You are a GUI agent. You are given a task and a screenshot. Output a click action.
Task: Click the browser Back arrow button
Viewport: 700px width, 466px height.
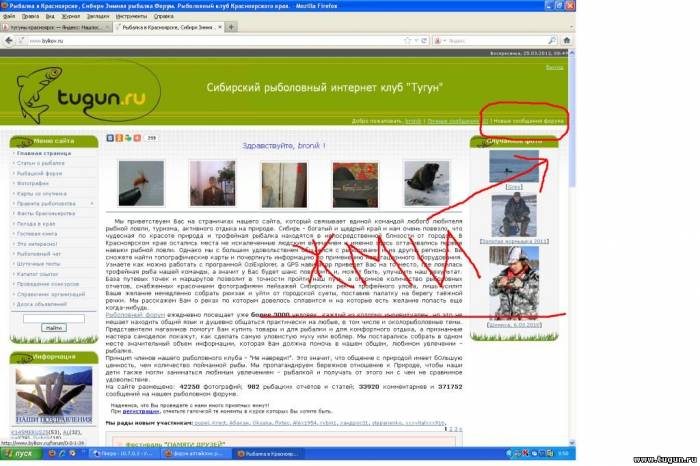[x=8, y=41]
